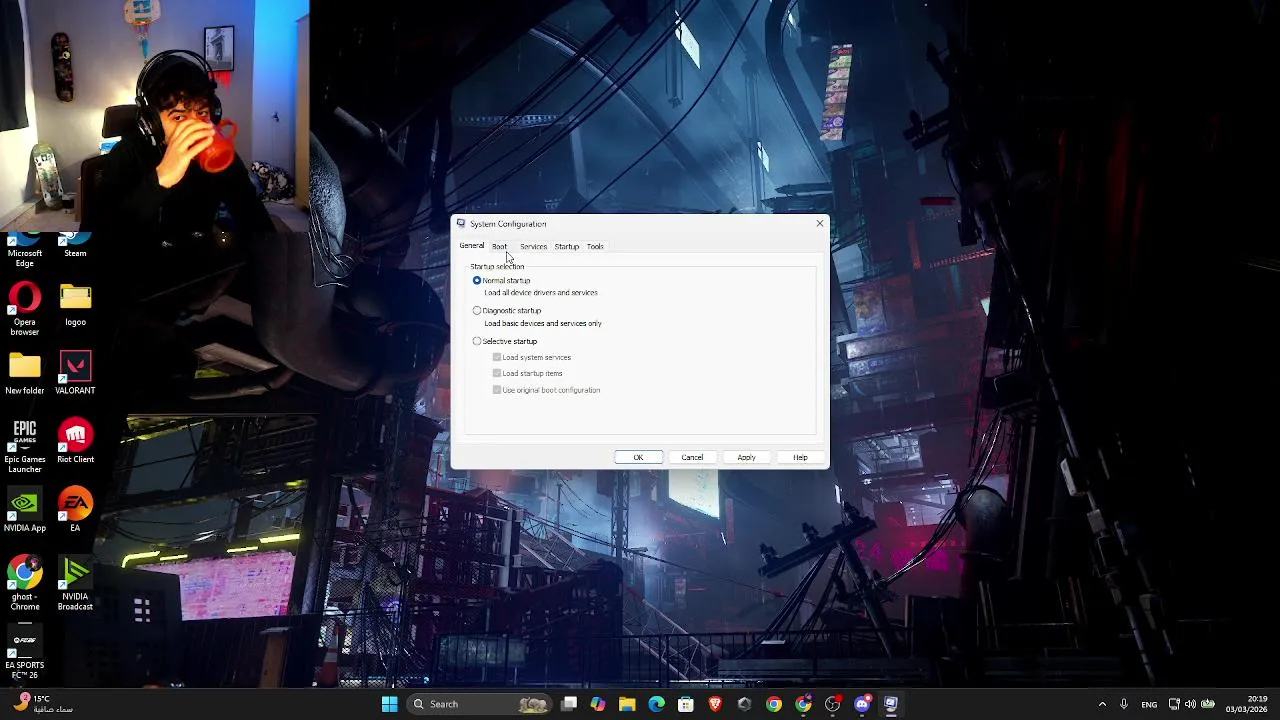The height and width of the screenshot is (720, 1280).
Task: Open Task View in taskbar
Action: 569,704
